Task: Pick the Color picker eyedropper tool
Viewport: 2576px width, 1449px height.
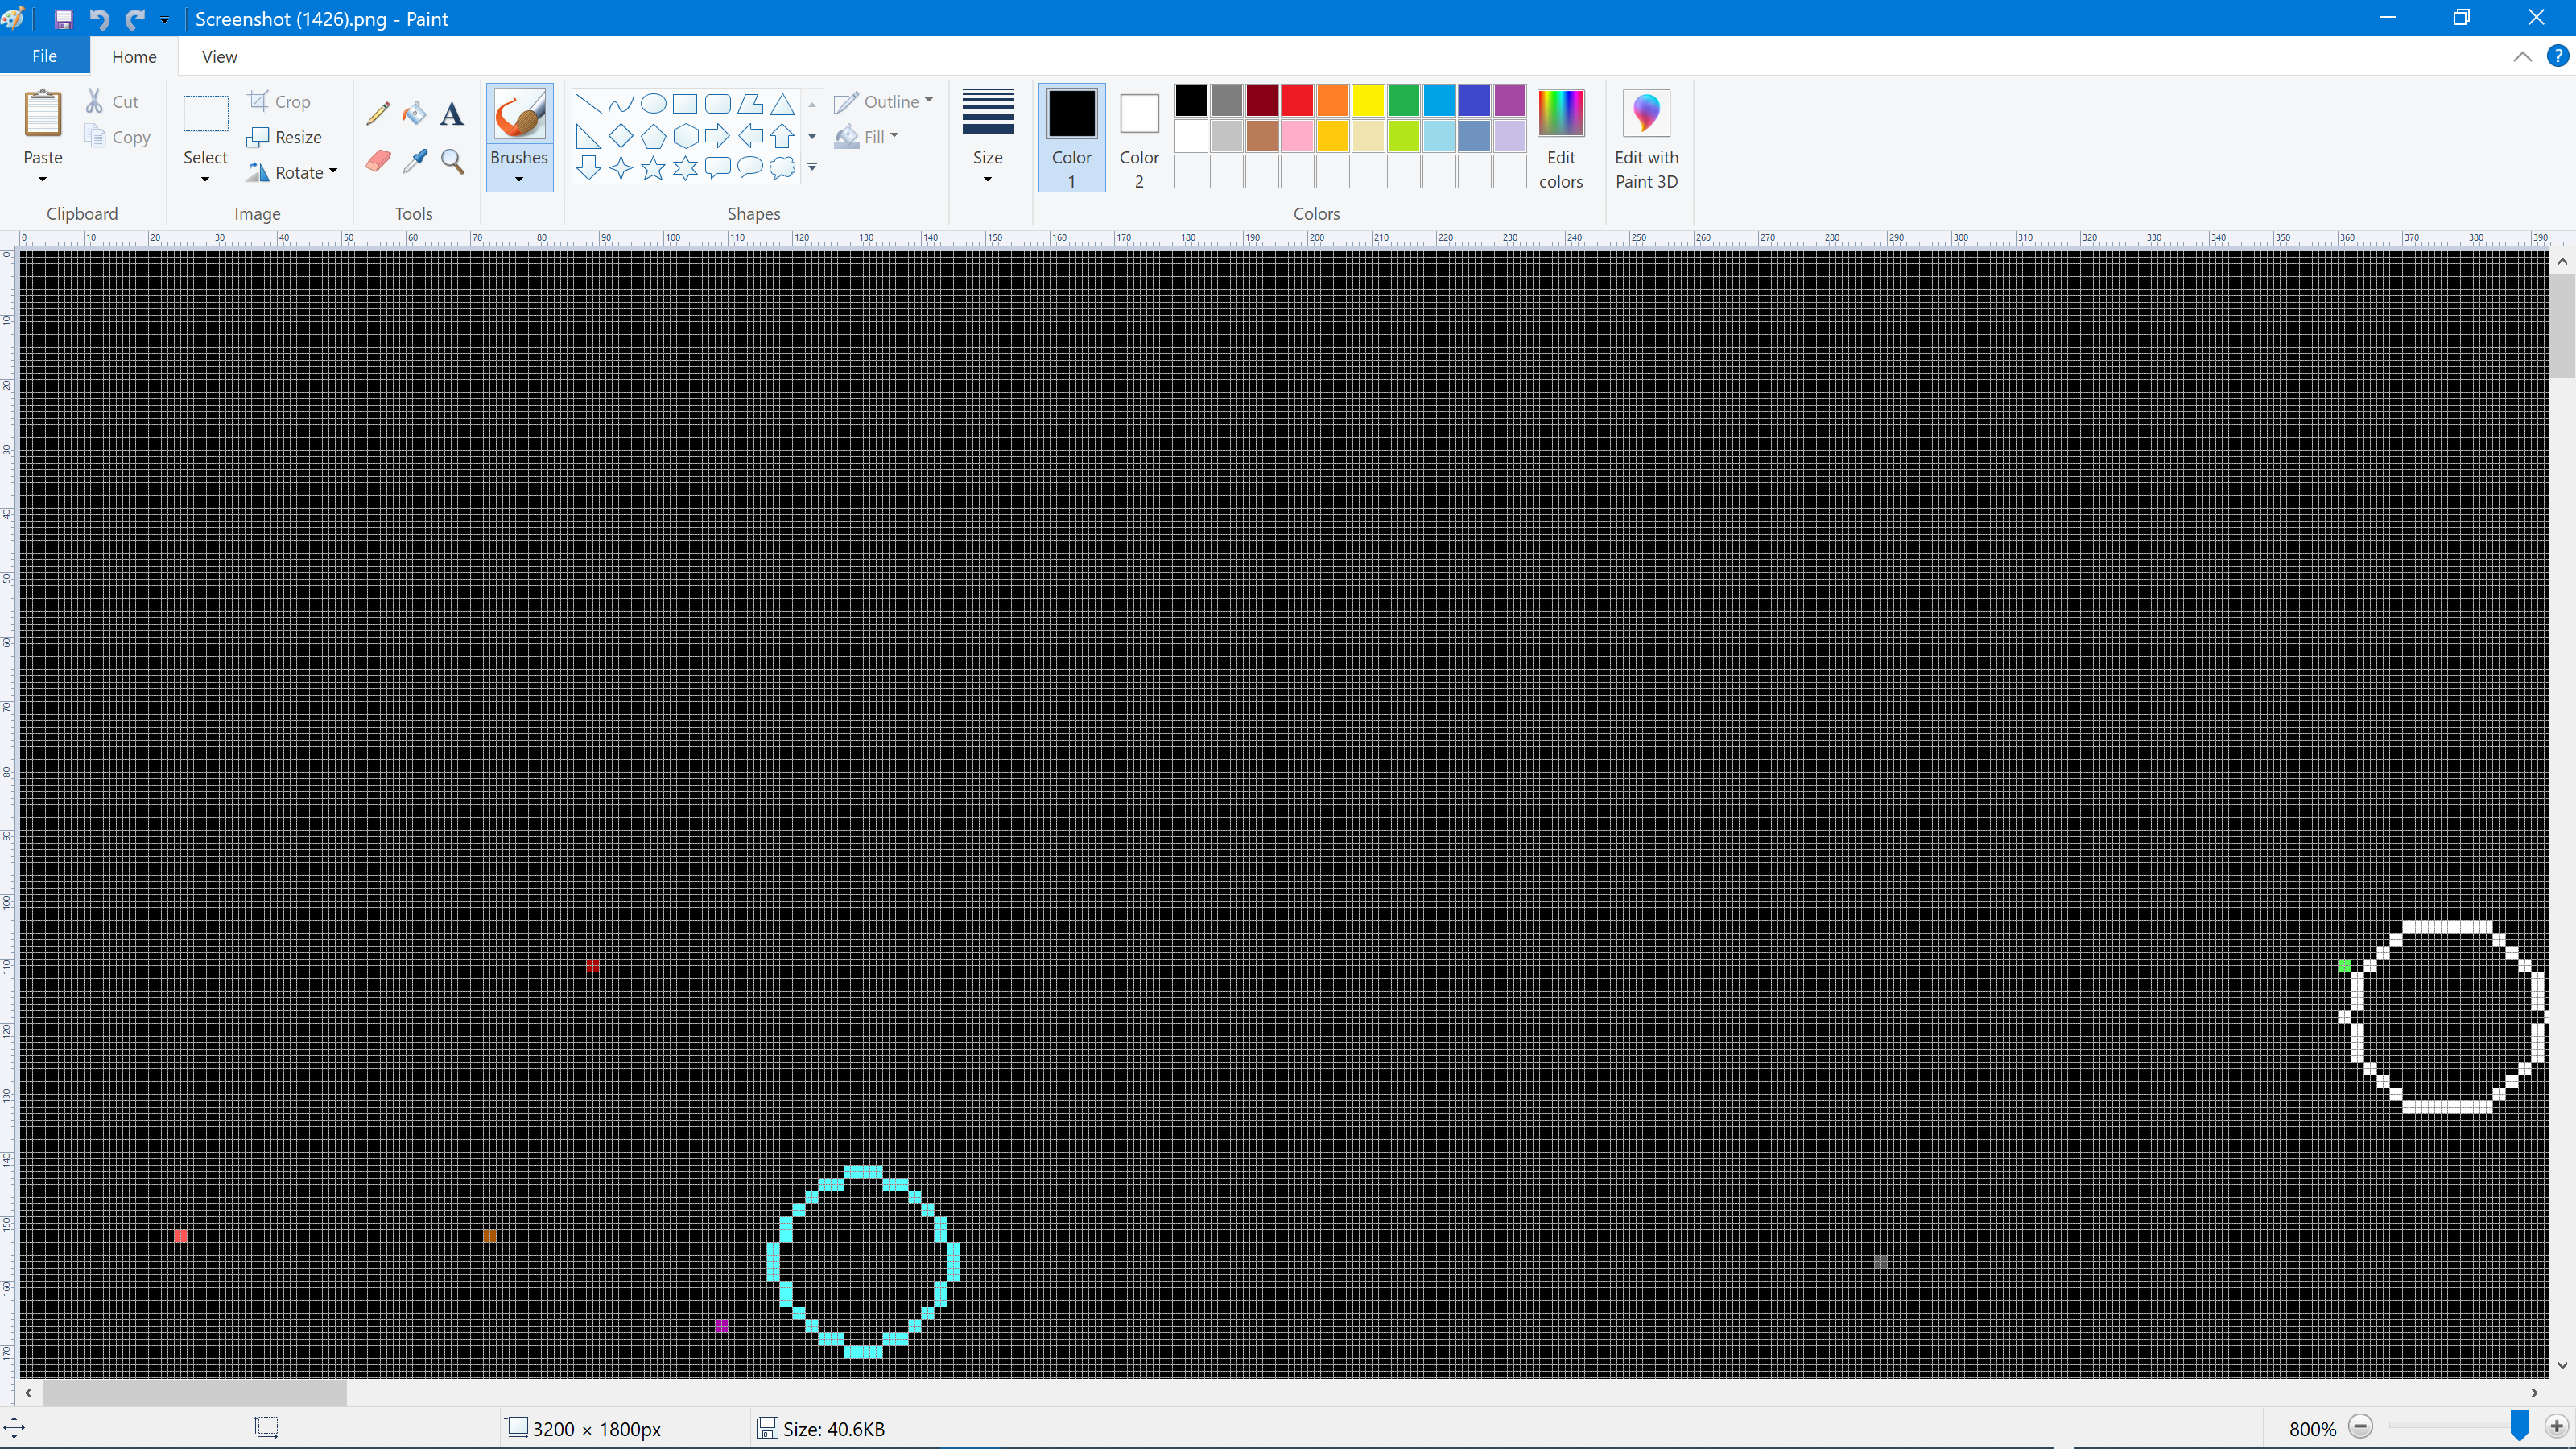Action: coord(414,161)
